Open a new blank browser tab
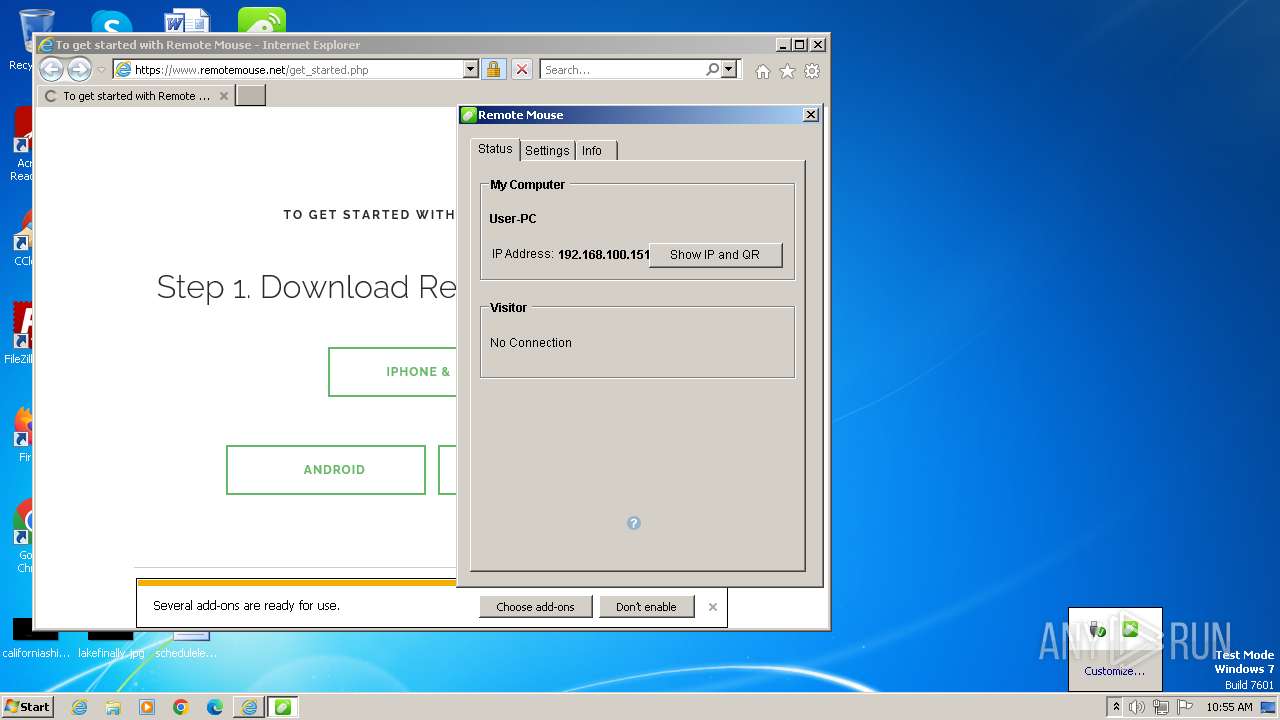 [x=250, y=96]
